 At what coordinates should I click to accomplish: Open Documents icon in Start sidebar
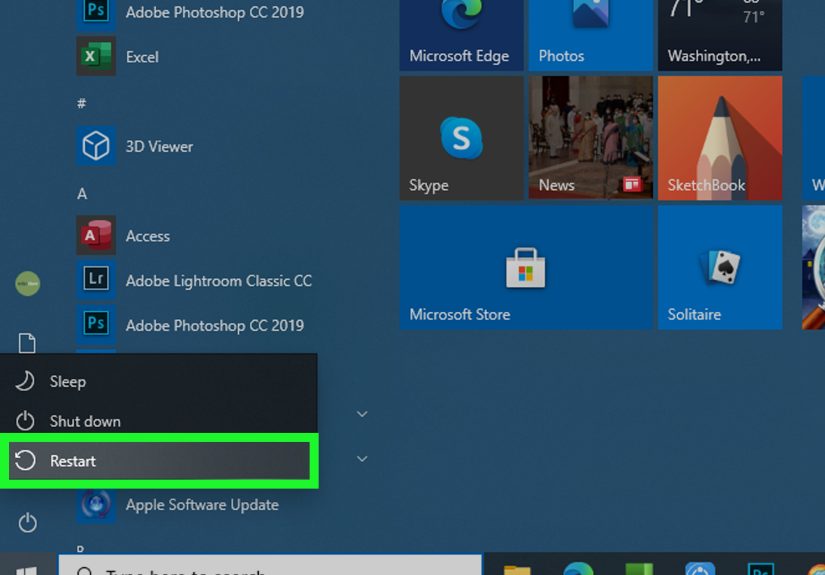coord(27,343)
